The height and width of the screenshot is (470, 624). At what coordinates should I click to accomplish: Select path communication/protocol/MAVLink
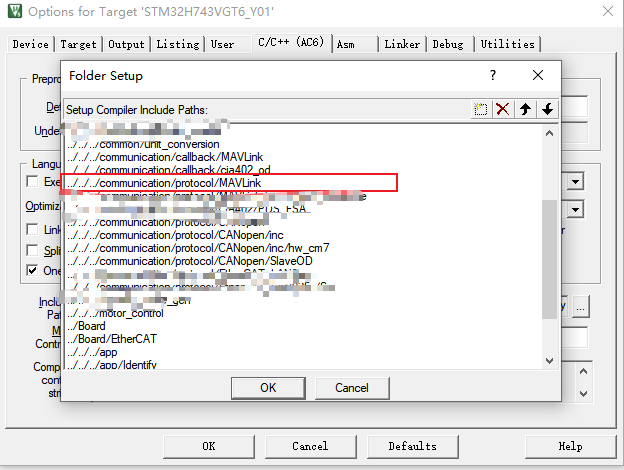164,183
